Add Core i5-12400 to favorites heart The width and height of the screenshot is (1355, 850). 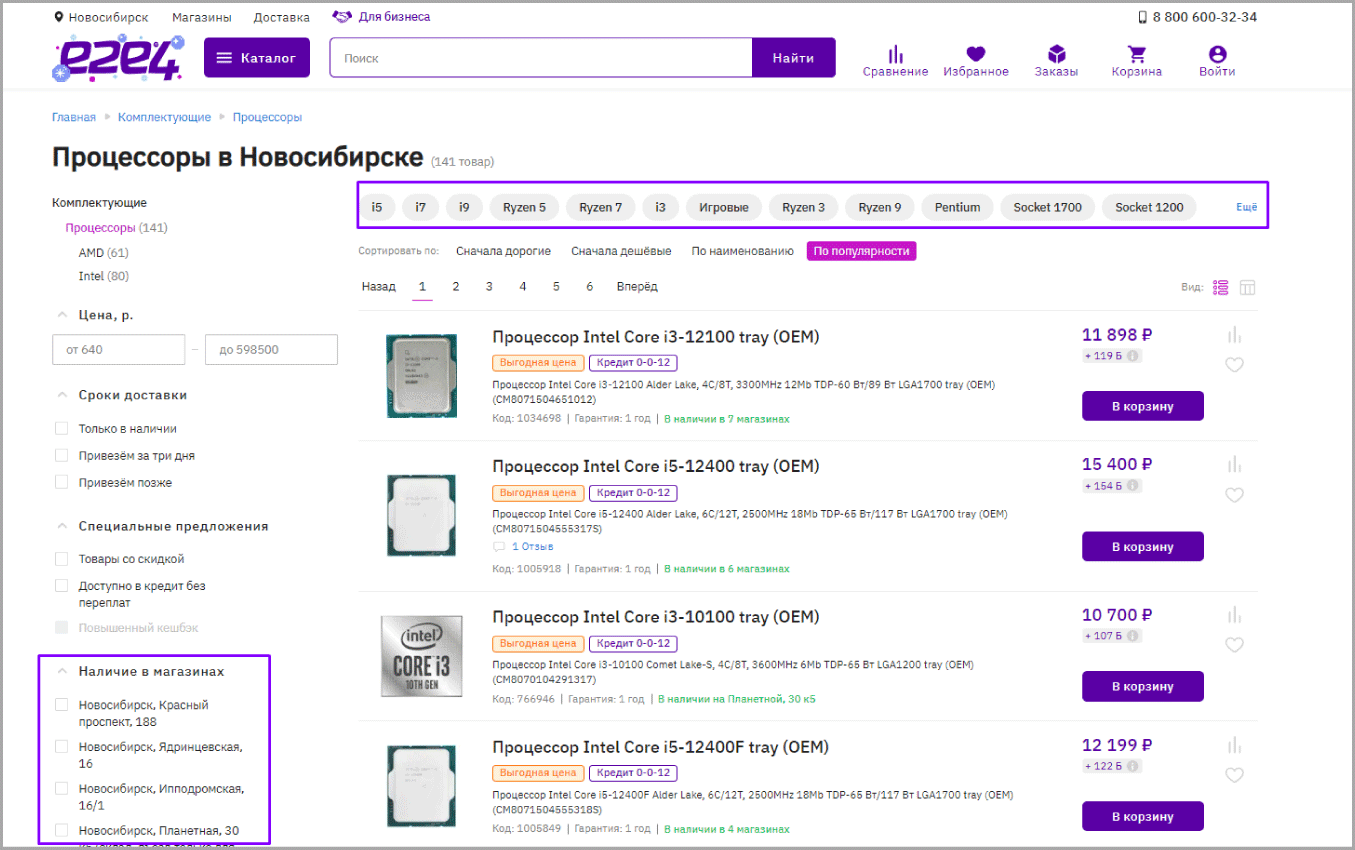tap(1234, 495)
